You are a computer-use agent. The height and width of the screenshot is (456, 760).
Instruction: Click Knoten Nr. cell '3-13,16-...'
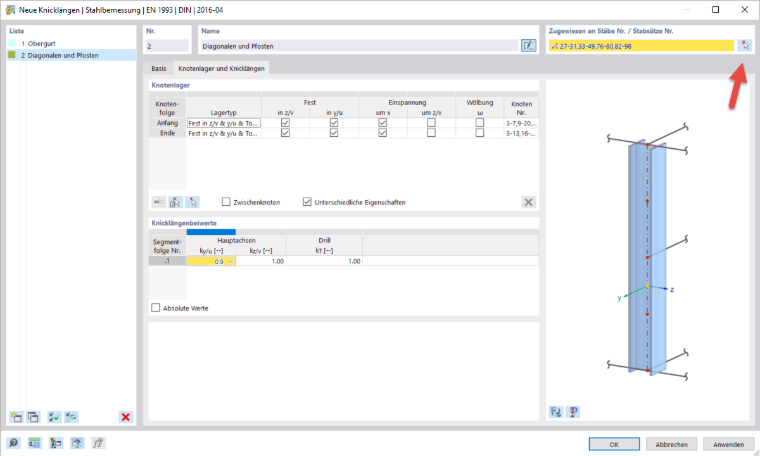(x=521, y=133)
